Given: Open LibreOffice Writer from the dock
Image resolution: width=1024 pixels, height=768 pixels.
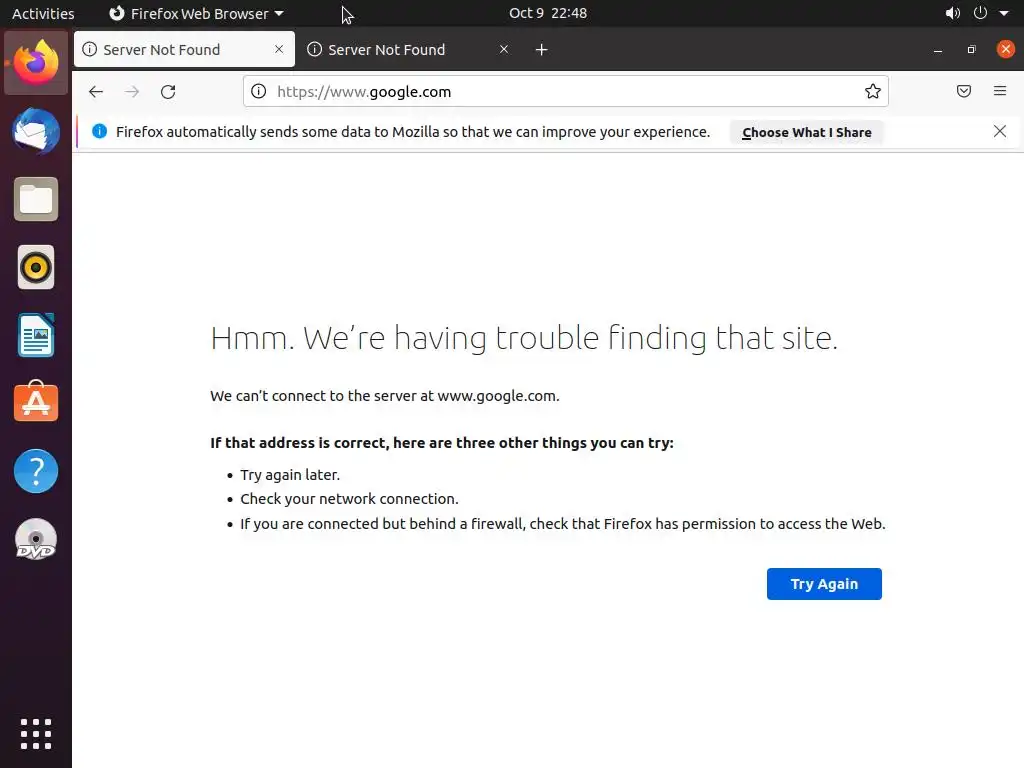Looking at the screenshot, I should (x=36, y=335).
